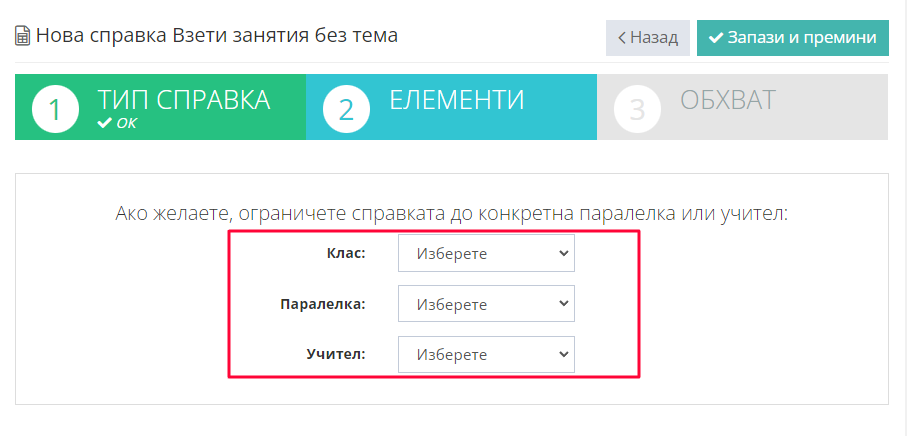Viewport: 907px width, 436px height.
Task: Click the OK checkmark under ТИП СПРАВКА
Action: 104,123
